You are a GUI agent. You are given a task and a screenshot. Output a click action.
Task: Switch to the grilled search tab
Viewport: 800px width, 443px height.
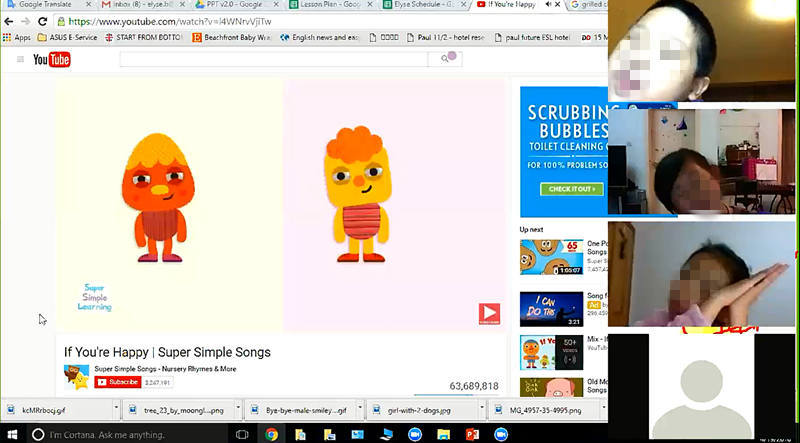coord(587,5)
